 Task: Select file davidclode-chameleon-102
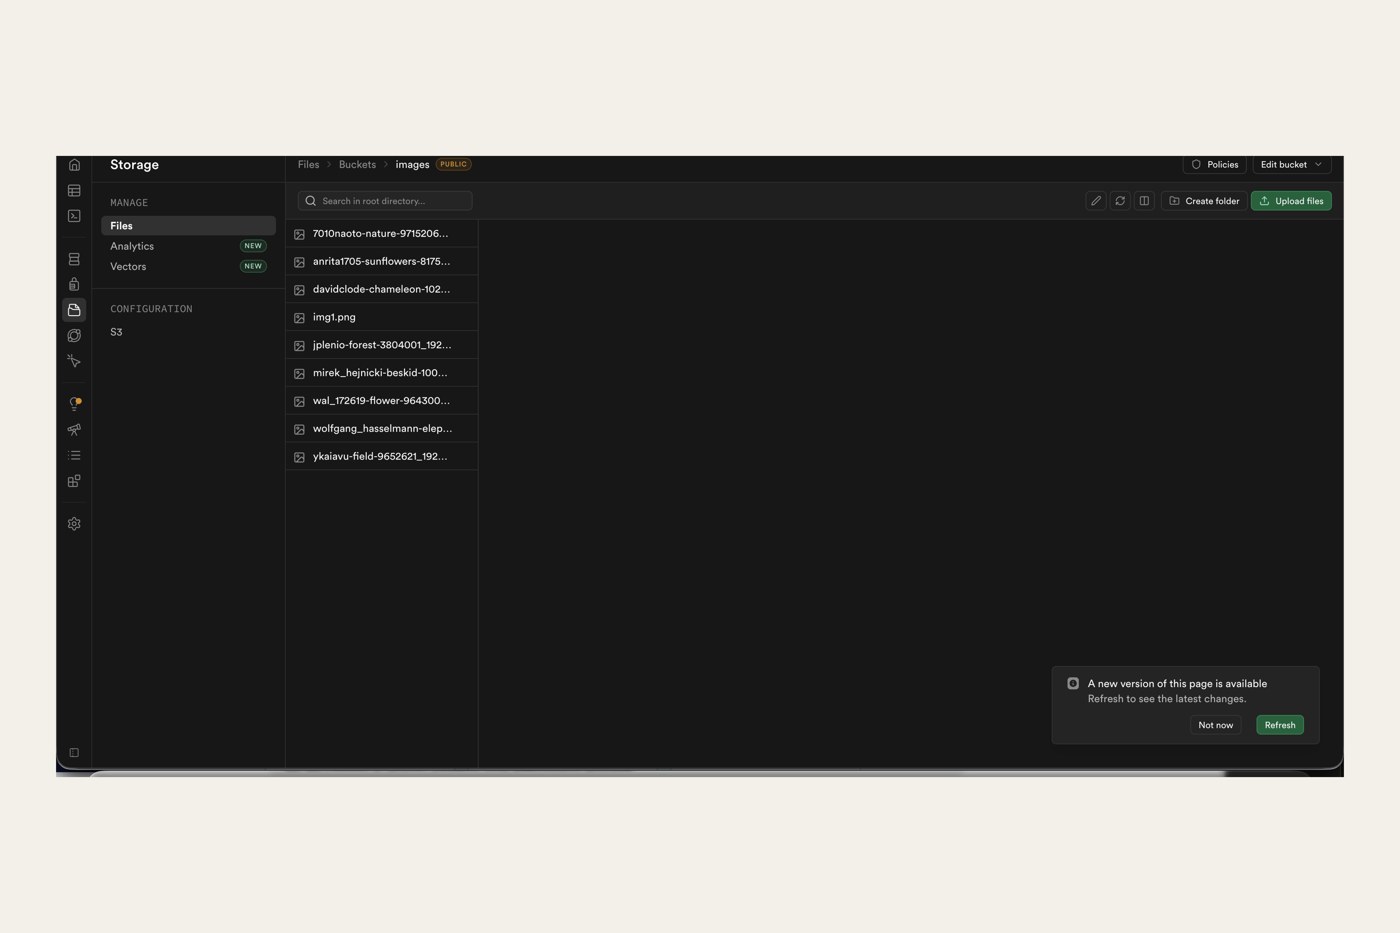coord(382,290)
